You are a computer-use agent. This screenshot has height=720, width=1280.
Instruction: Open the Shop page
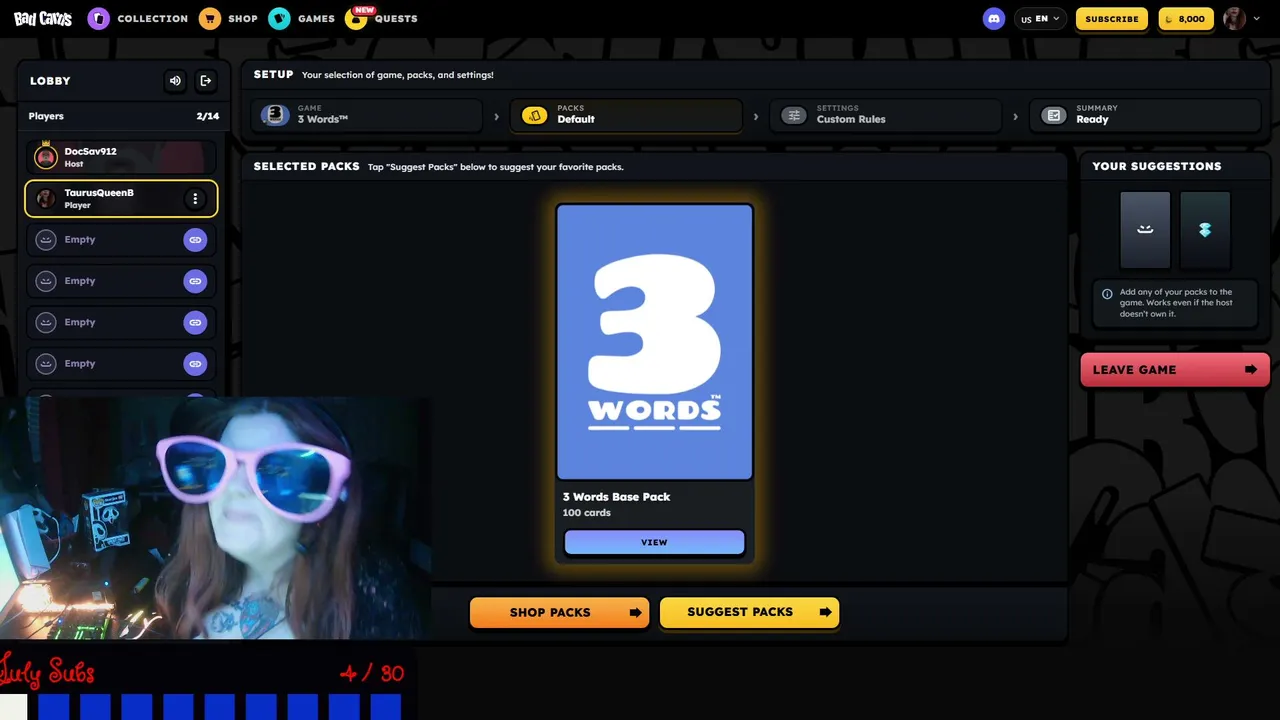[228, 18]
